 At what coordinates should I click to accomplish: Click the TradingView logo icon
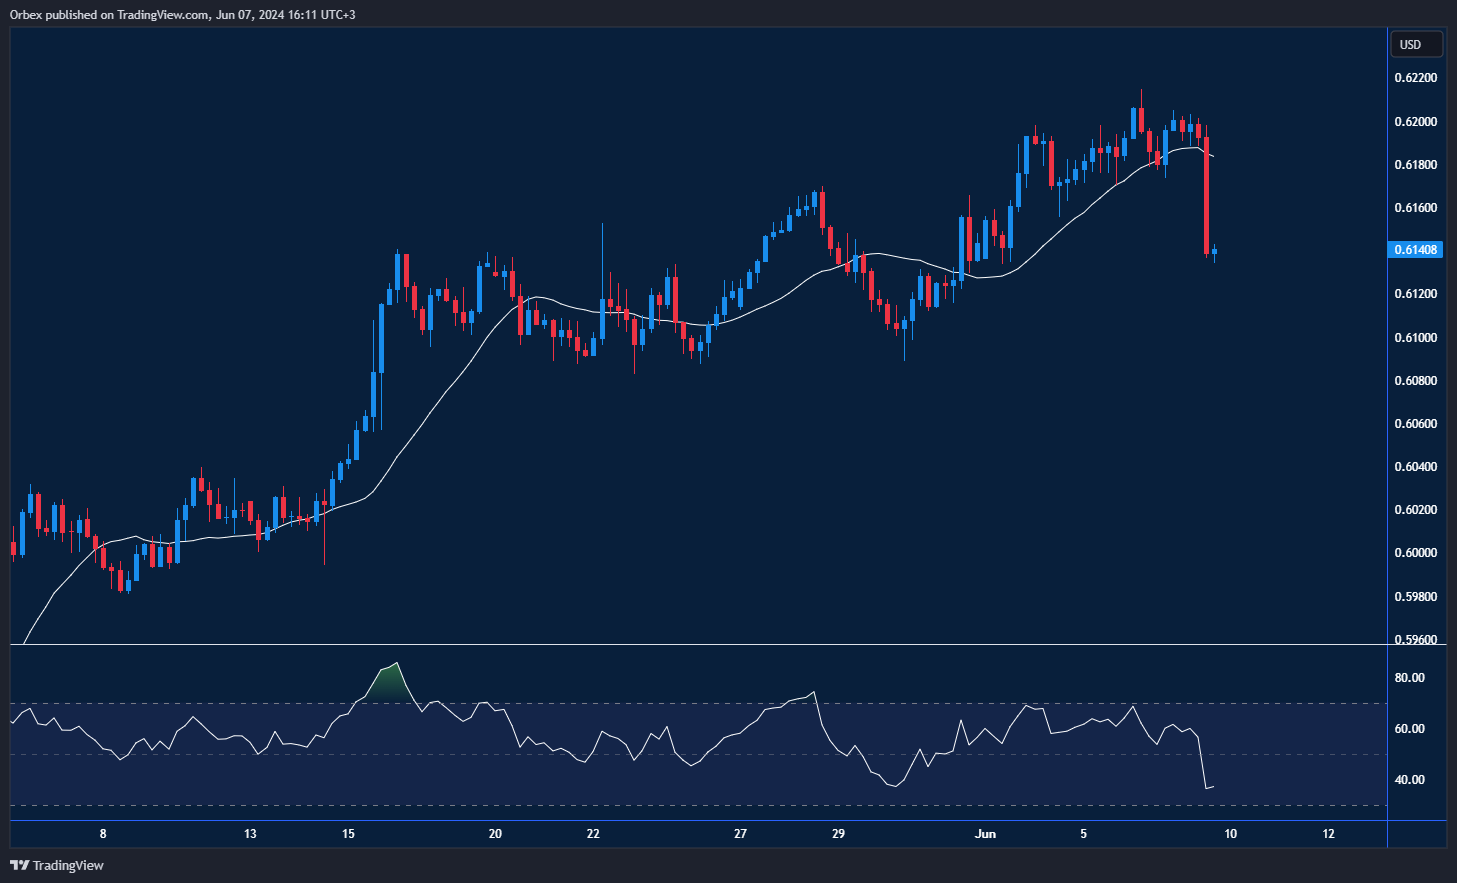coord(19,865)
